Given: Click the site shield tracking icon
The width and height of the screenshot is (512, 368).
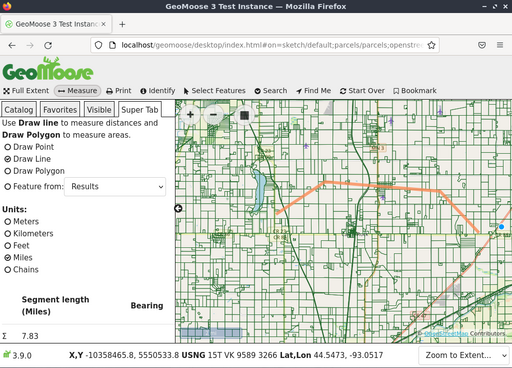Looking at the screenshot, I should pos(98,45).
